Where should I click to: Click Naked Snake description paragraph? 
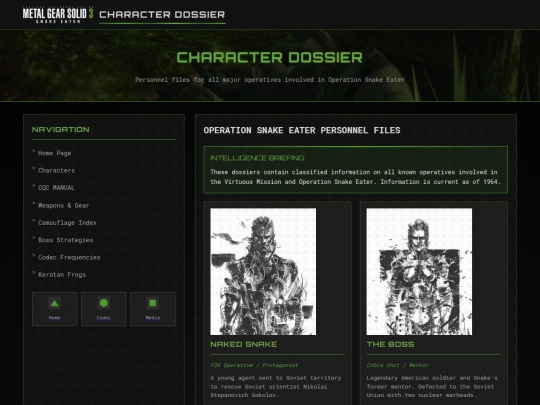[276, 386]
